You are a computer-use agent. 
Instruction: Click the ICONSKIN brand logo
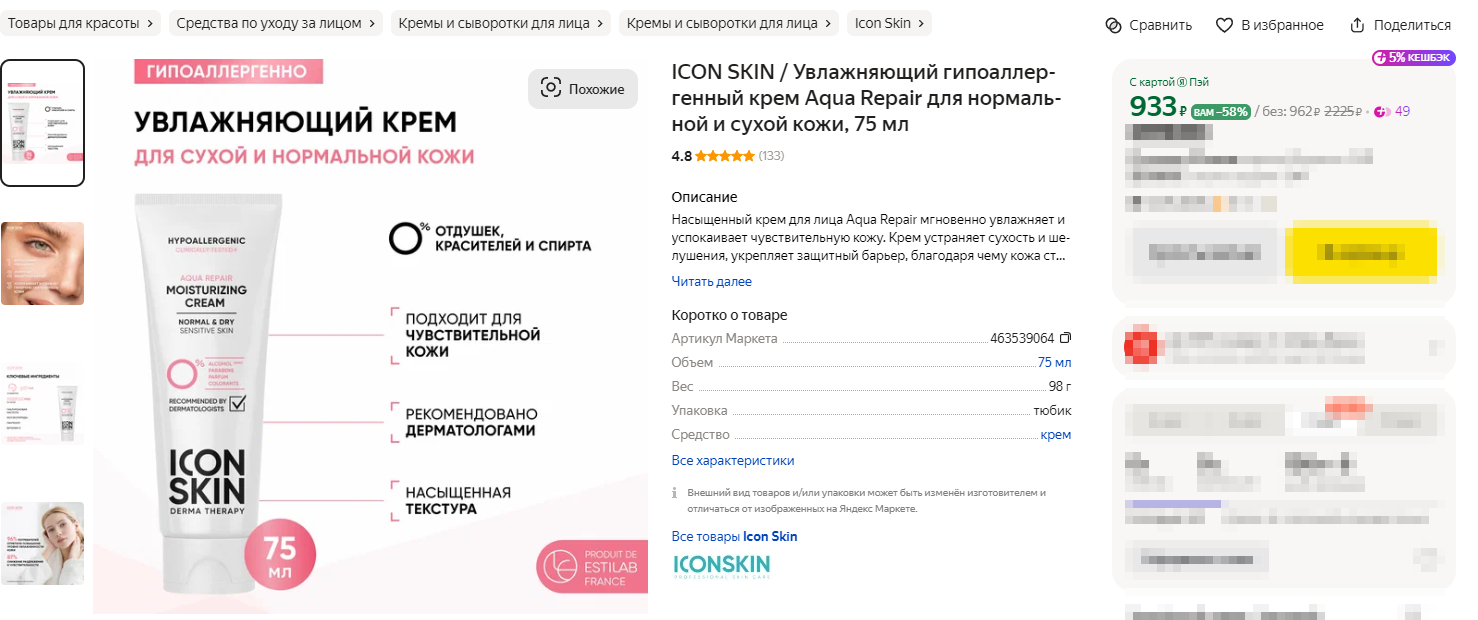click(x=721, y=566)
